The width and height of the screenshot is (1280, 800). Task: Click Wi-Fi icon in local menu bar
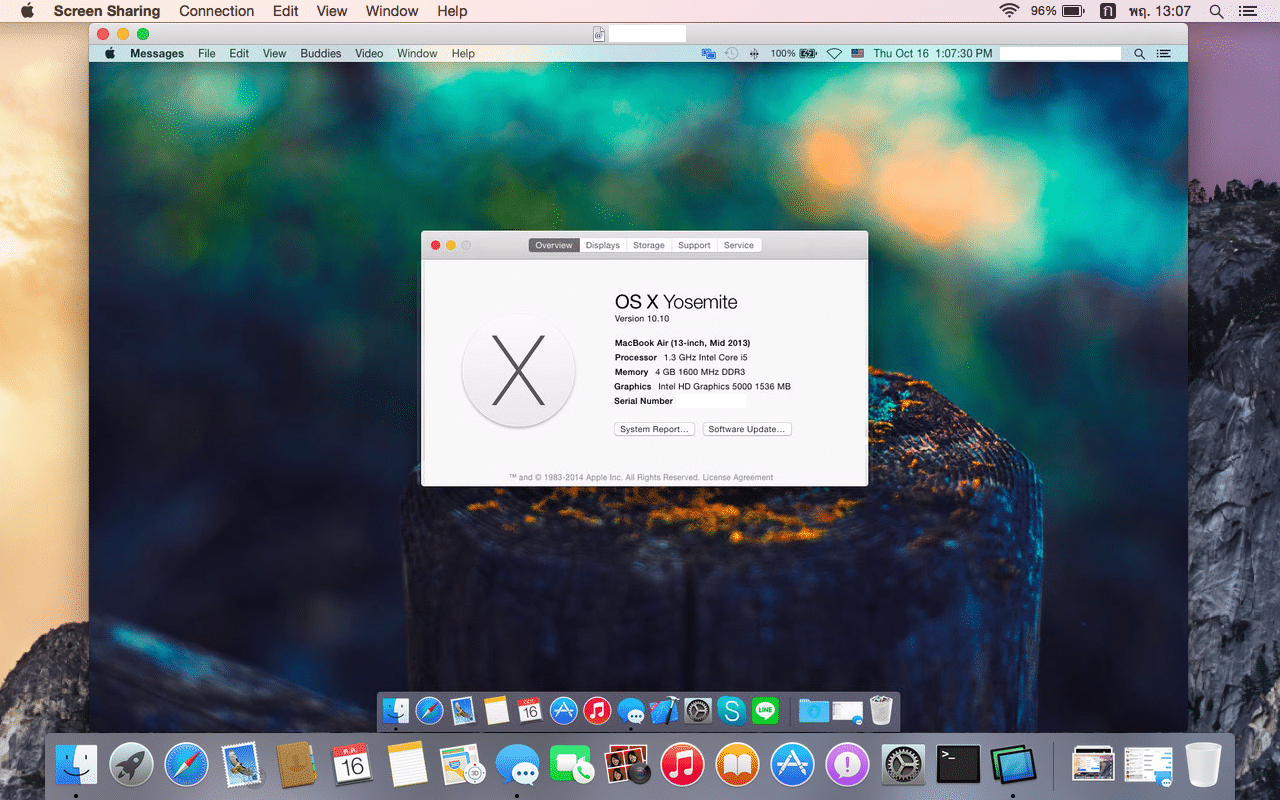(1010, 11)
